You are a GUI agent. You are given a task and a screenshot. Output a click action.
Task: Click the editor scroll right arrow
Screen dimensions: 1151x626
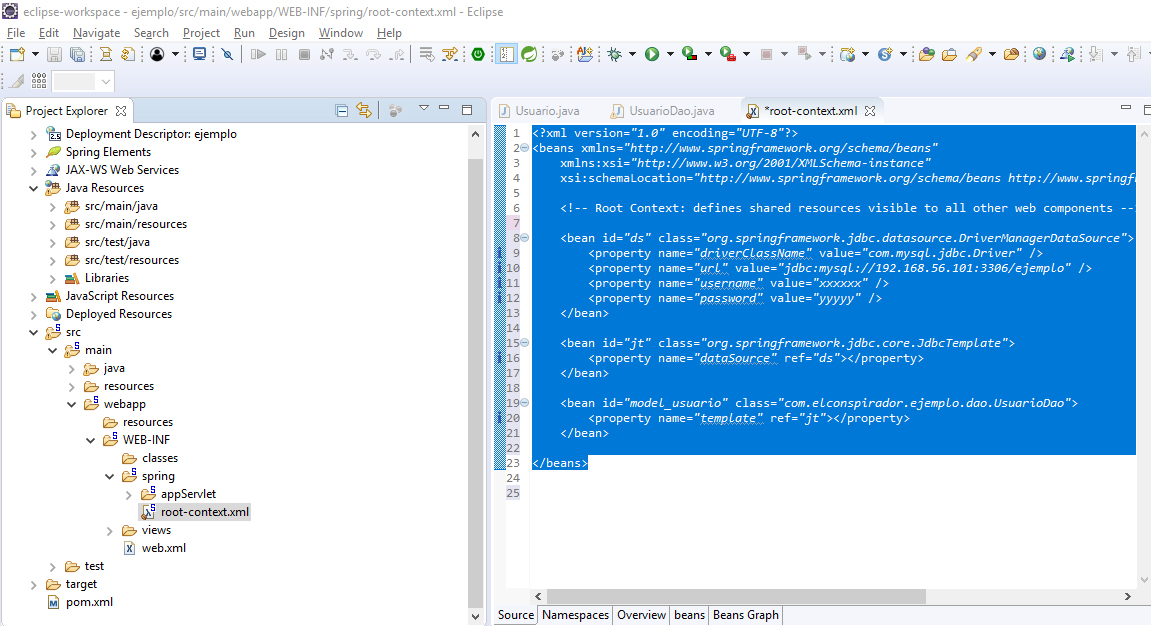coord(1128,597)
